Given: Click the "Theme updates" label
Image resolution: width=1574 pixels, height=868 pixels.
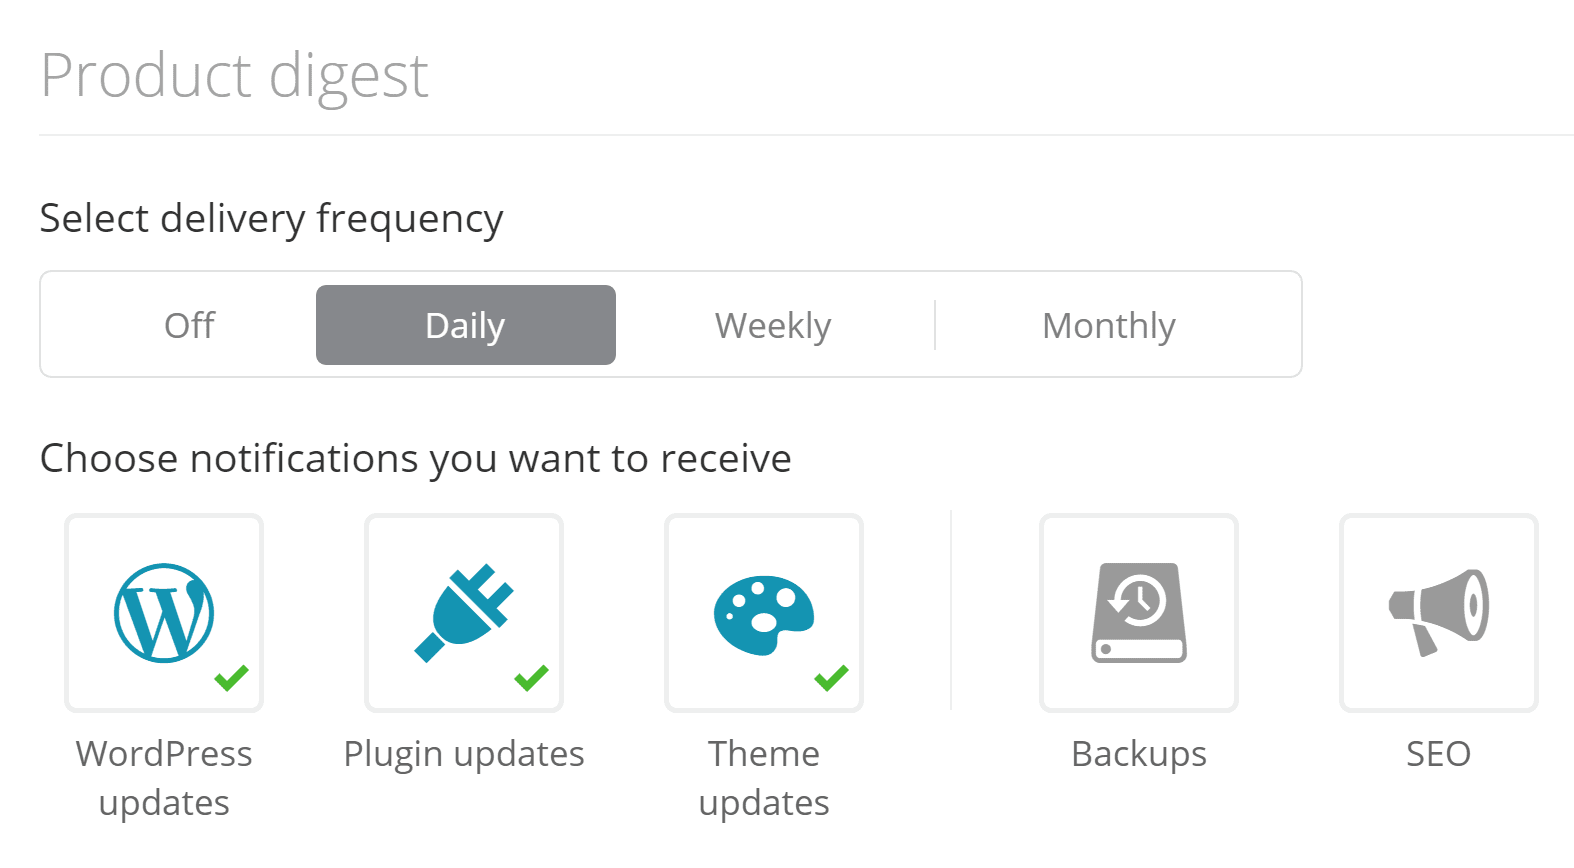Looking at the screenshot, I should tap(764, 777).
